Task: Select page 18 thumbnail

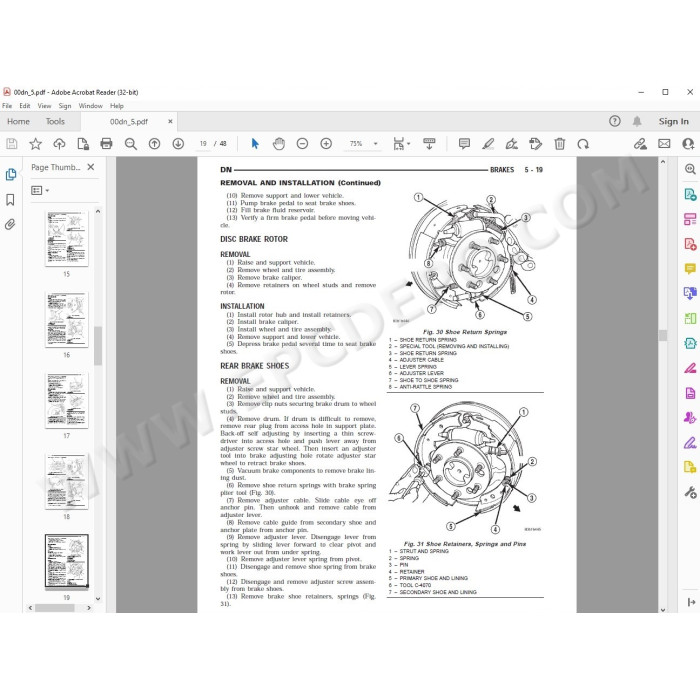Action: point(67,481)
